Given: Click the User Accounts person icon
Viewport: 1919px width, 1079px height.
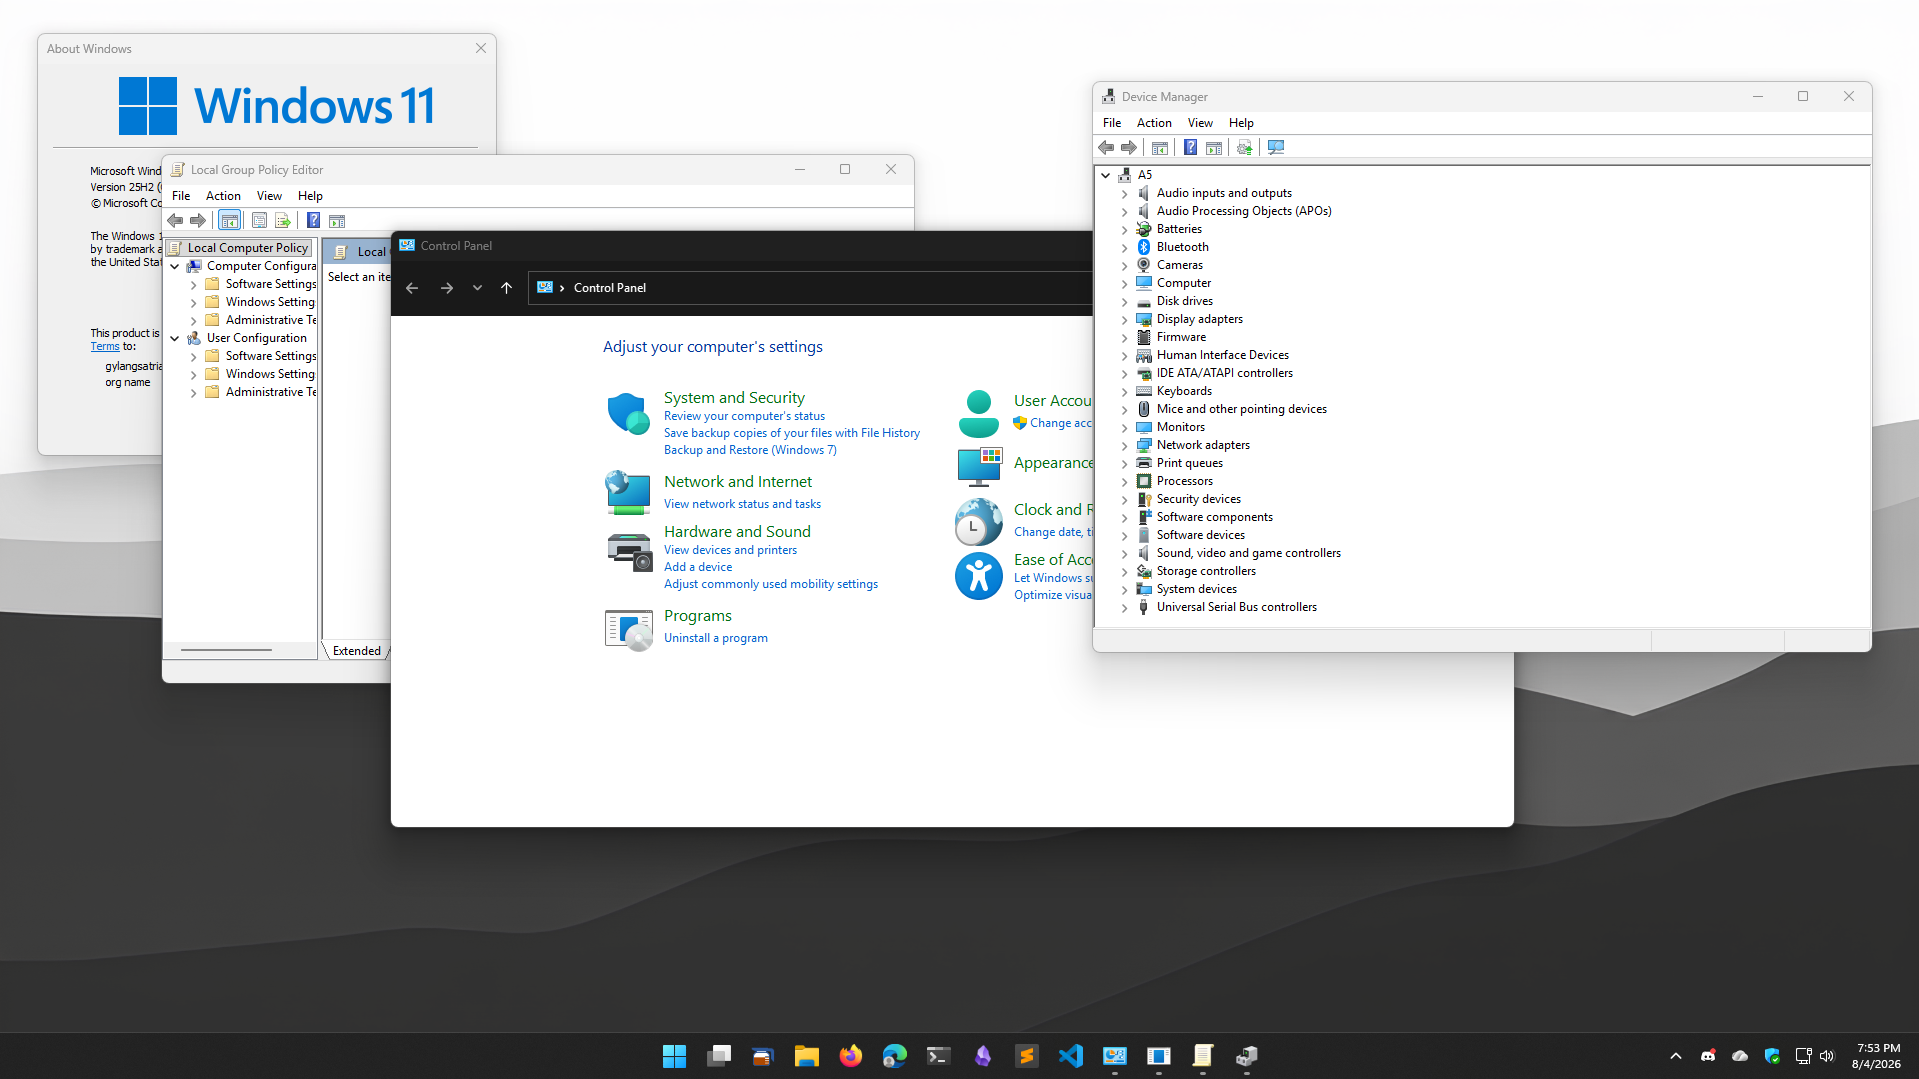Looking at the screenshot, I should tap(979, 413).
